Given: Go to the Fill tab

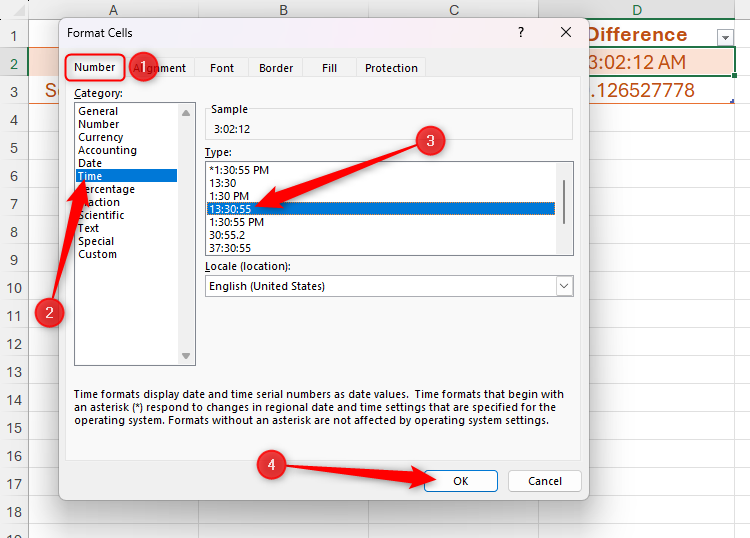Looking at the screenshot, I should click(329, 68).
